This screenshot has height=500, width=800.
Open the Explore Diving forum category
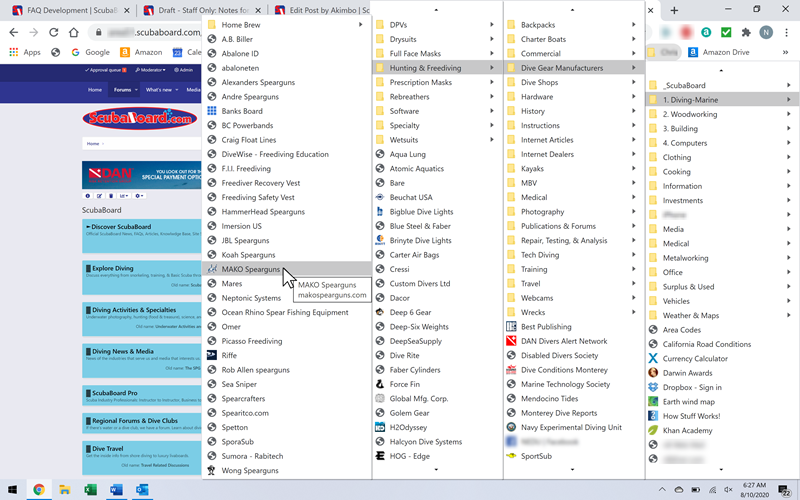(x=113, y=268)
